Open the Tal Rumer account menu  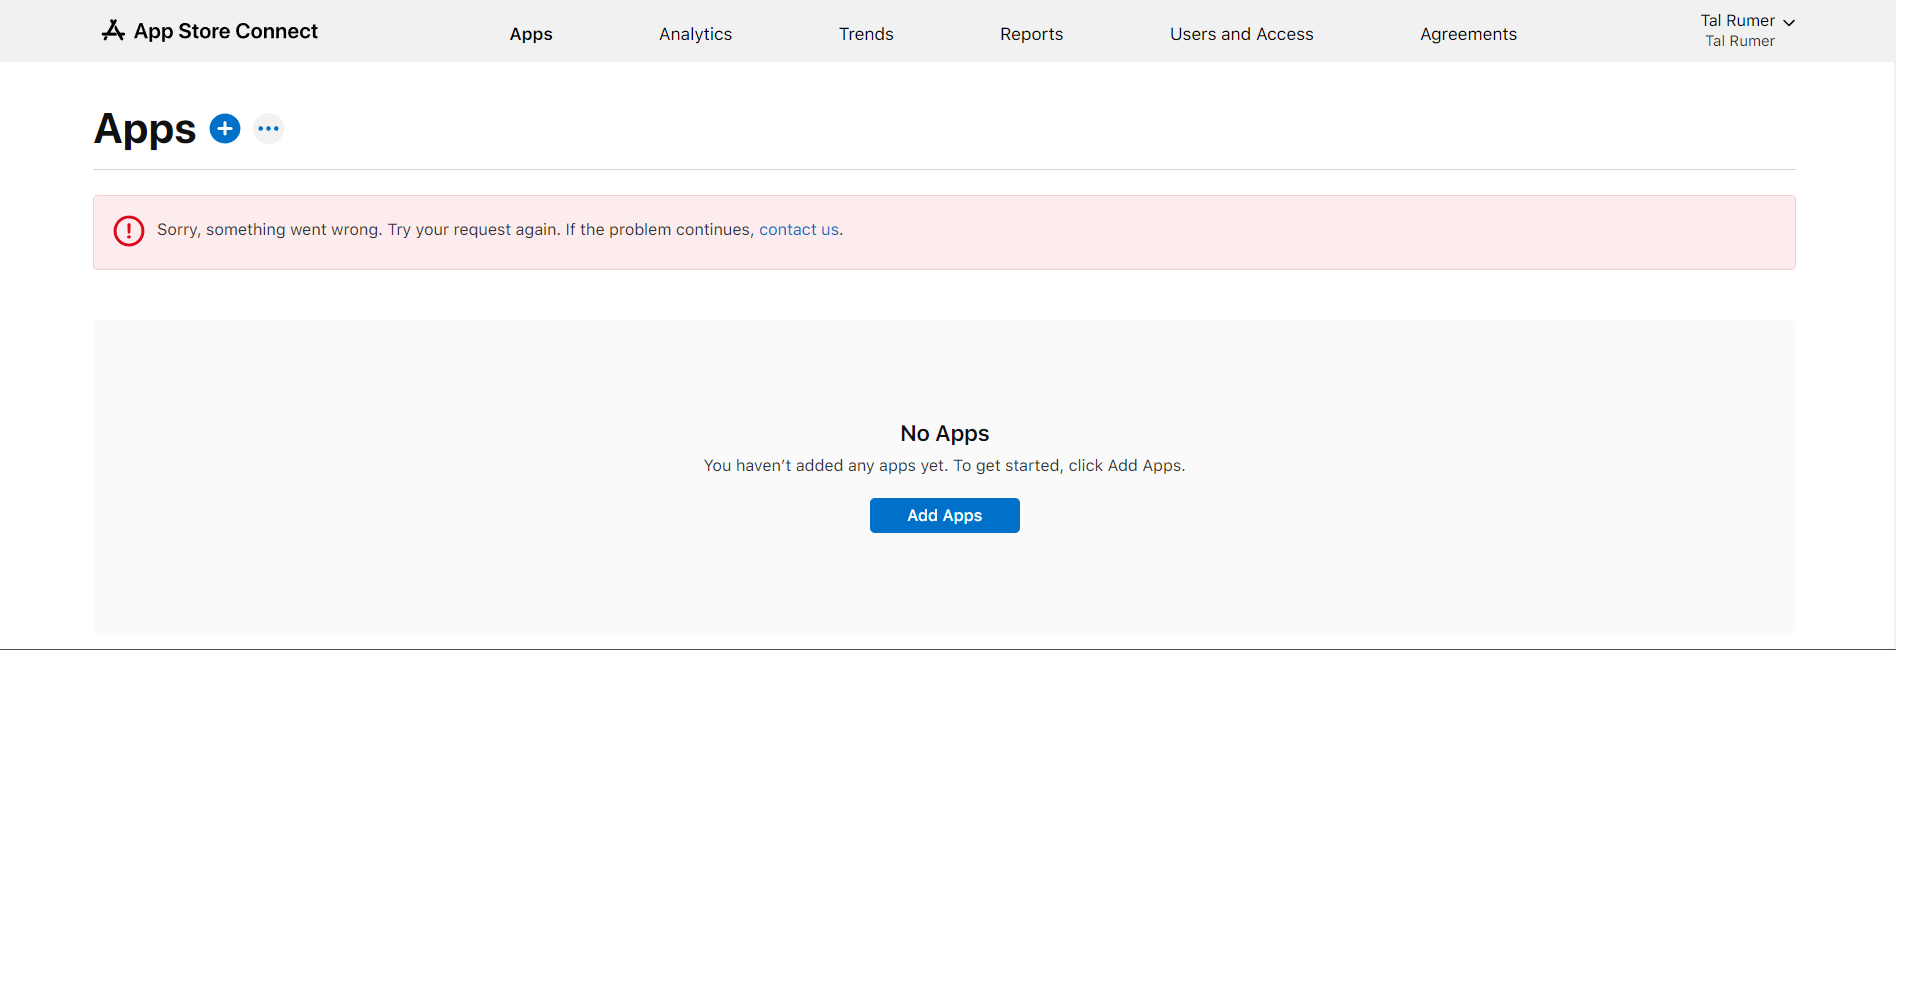coord(1737,21)
